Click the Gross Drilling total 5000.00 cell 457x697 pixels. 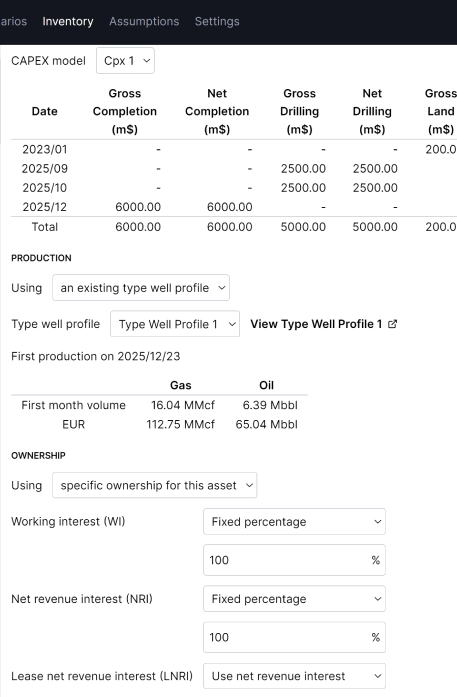(303, 227)
